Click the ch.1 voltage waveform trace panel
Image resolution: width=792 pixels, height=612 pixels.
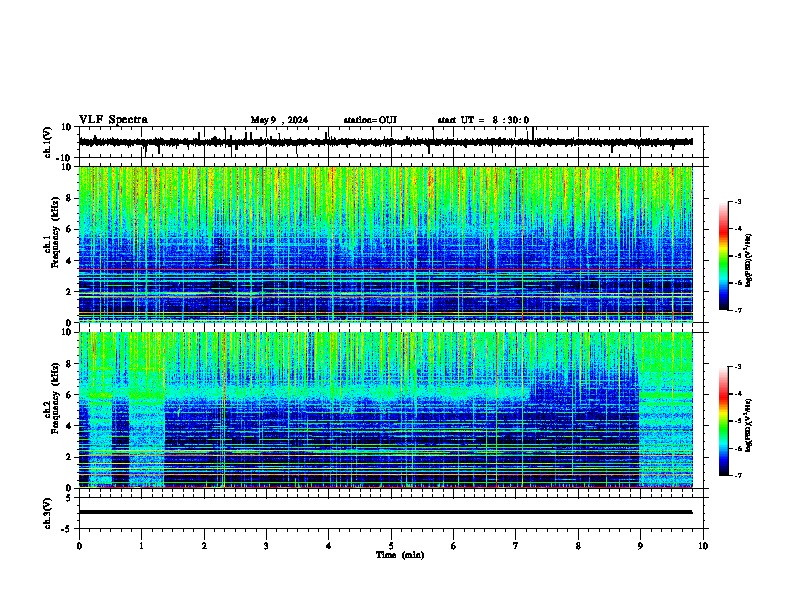[x=391, y=142]
